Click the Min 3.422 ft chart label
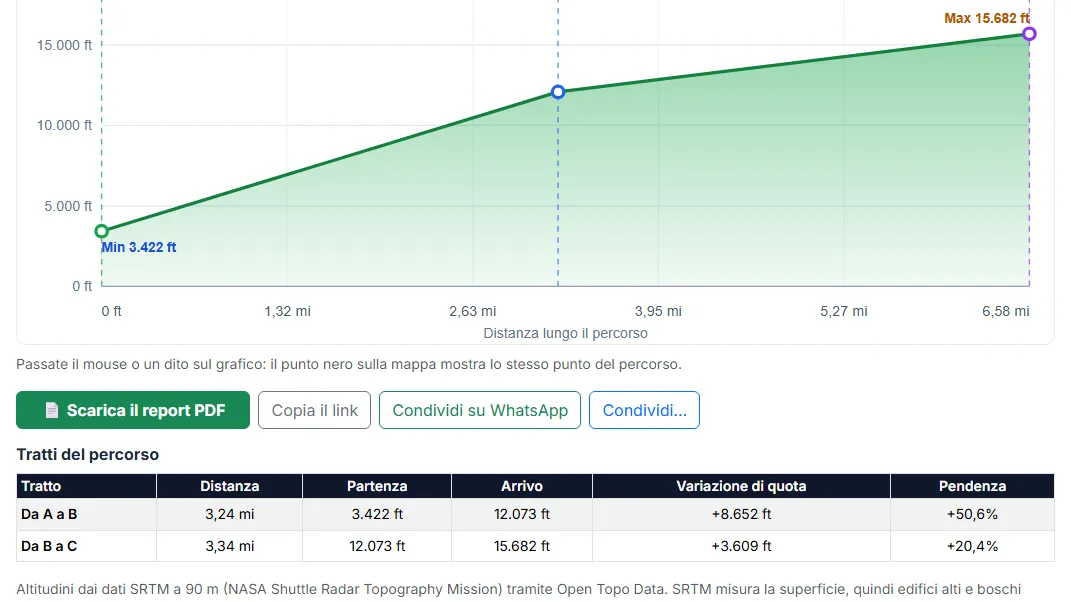This screenshot has width=1071, height=602. pos(139,247)
